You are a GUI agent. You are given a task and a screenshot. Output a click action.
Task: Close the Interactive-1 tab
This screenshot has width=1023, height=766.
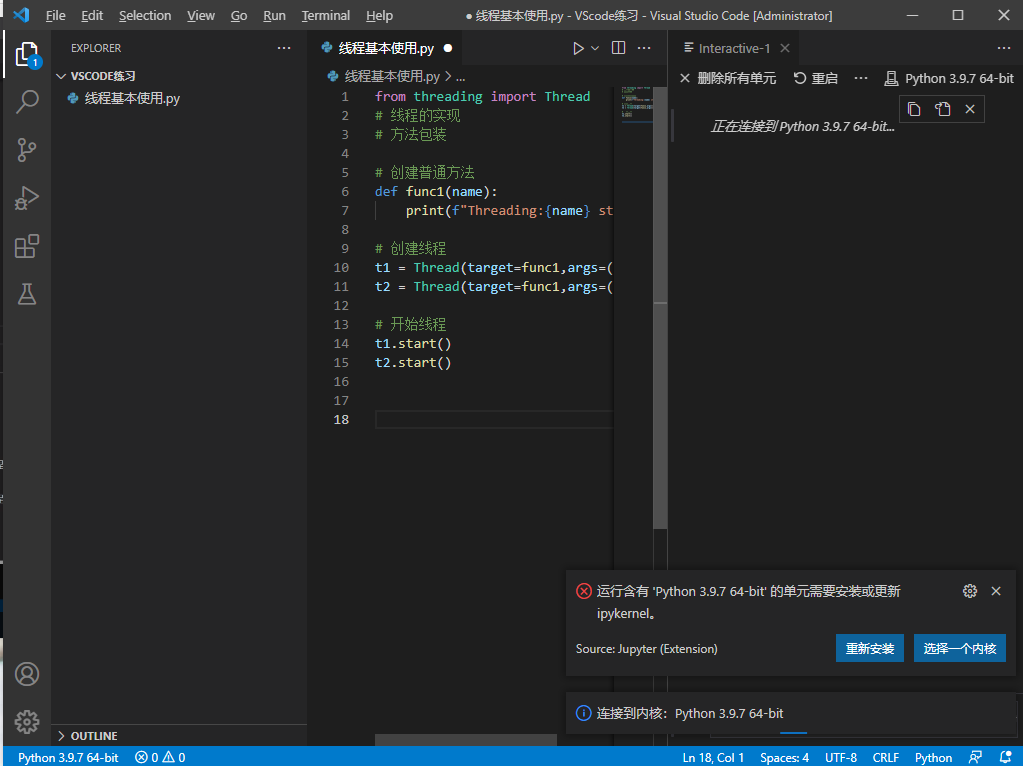click(785, 48)
